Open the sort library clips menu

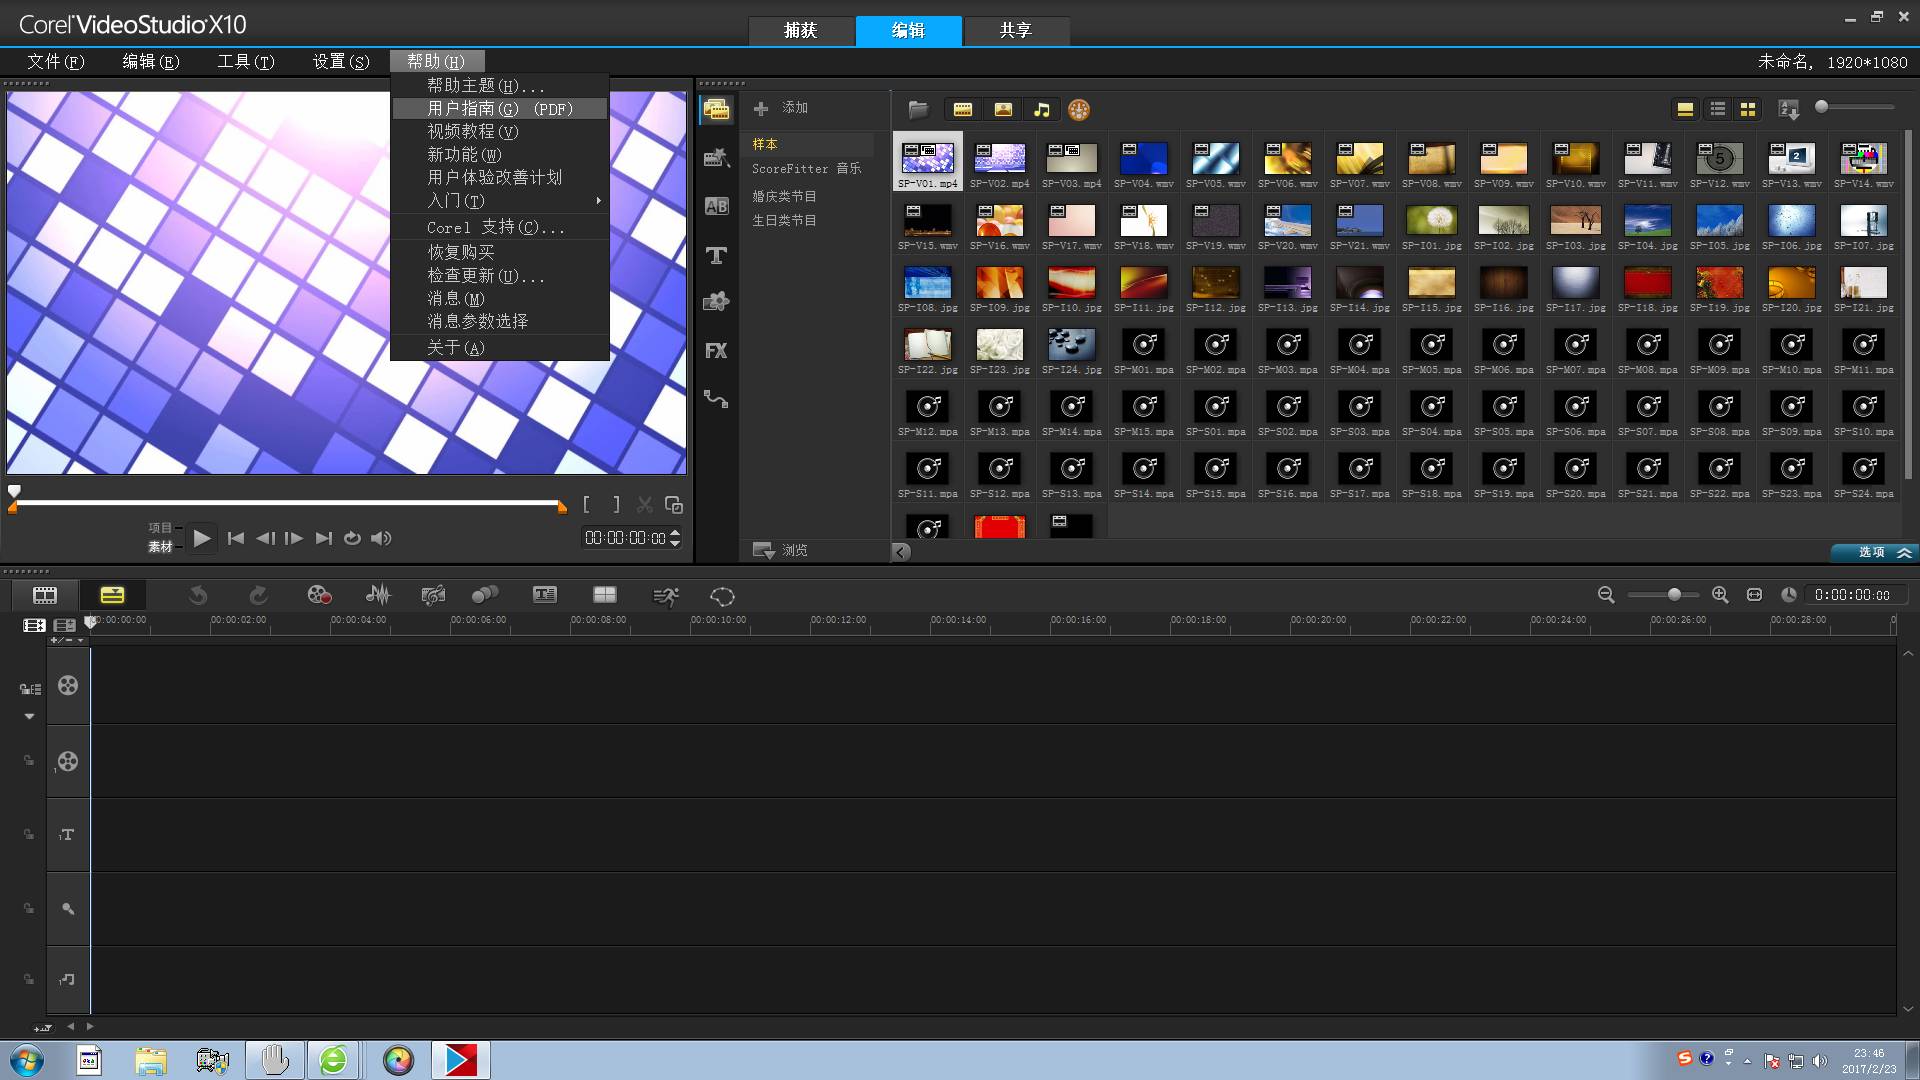tap(1789, 109)
